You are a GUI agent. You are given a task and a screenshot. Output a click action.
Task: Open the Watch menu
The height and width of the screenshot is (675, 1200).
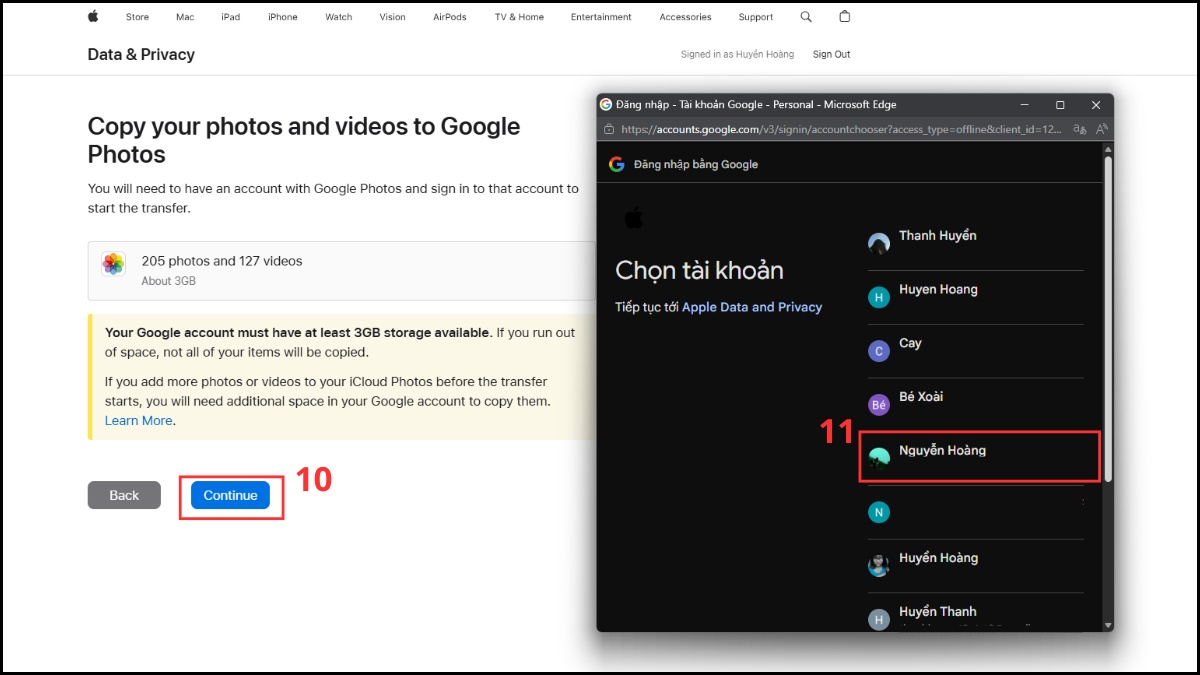pos(339,17)
